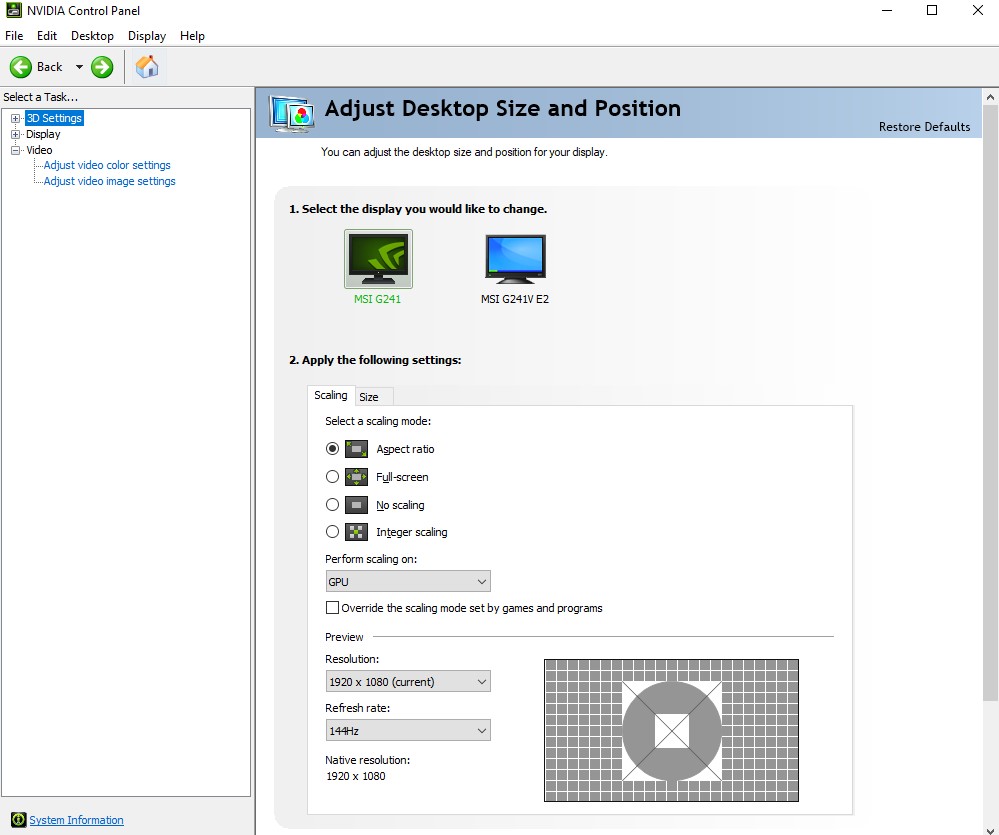Open the Back history dropdown arrow
Screen dimensions: 999x835
coord(79,66)
